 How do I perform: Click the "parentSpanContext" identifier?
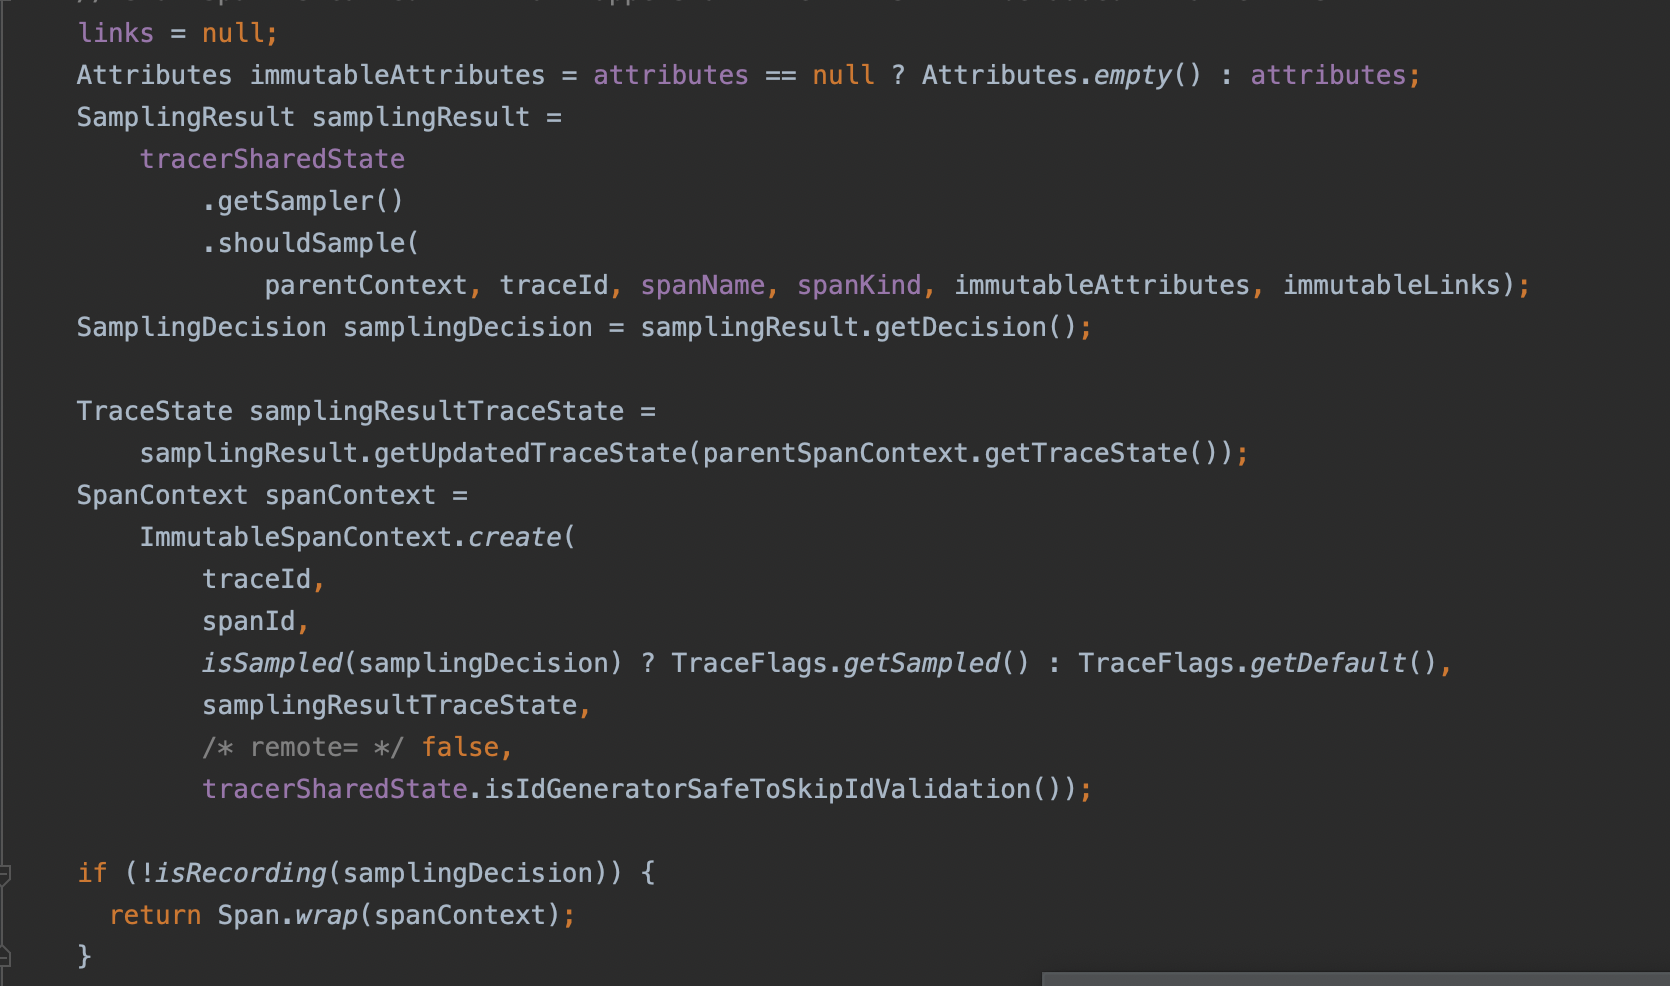coord(836,453)
